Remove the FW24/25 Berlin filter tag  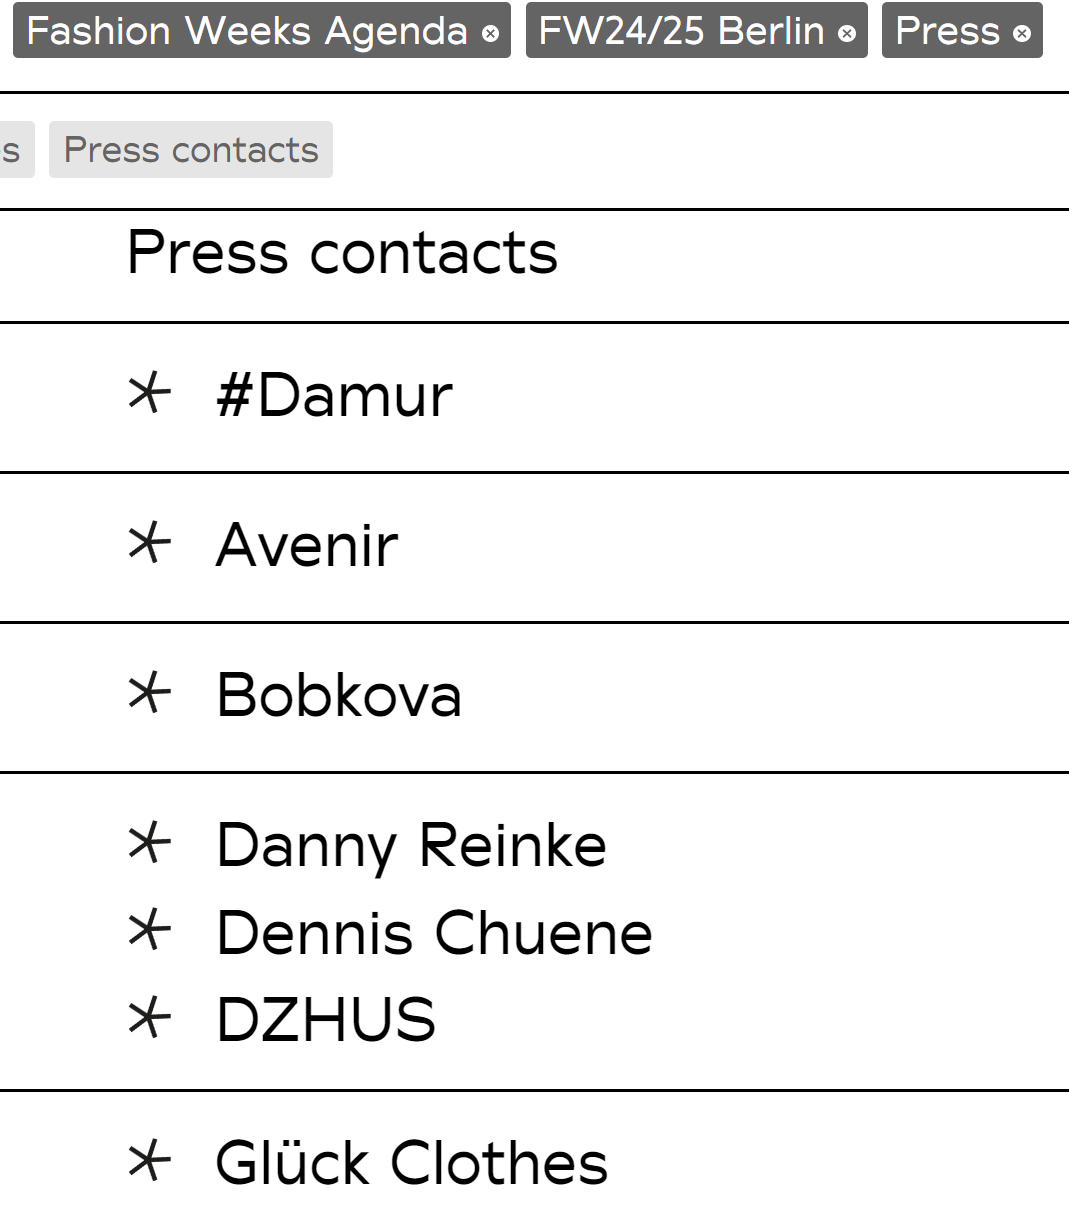click(847, 33)
